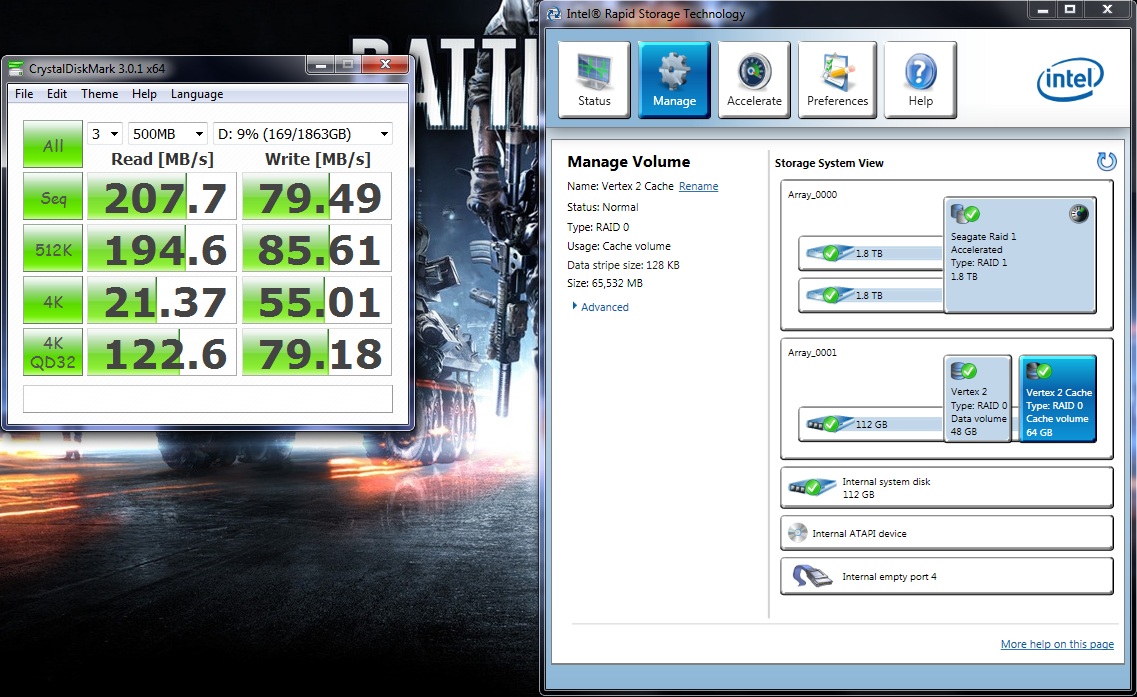The height and width of the screenshot is (697, 1137).
Task: Click the Intel Rapid Storage title bar icon
Action: pos(554,14)
